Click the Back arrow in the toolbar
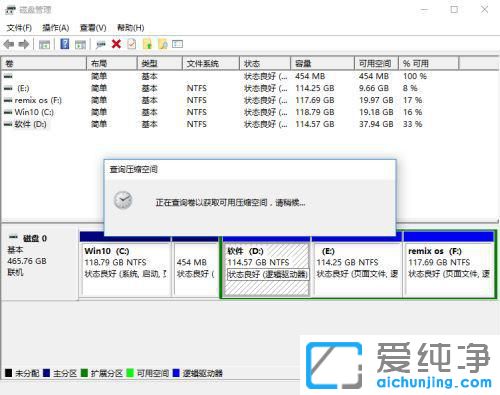Viewport: 500px width, 395px height. 9,44
